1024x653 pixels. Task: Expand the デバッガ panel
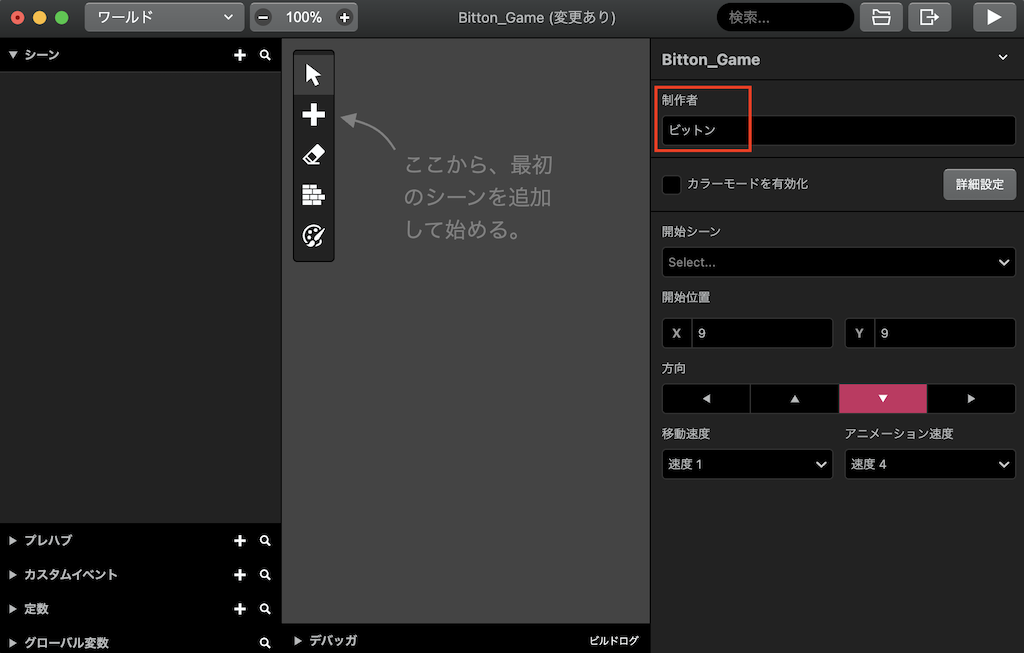[x=298, y=641]
